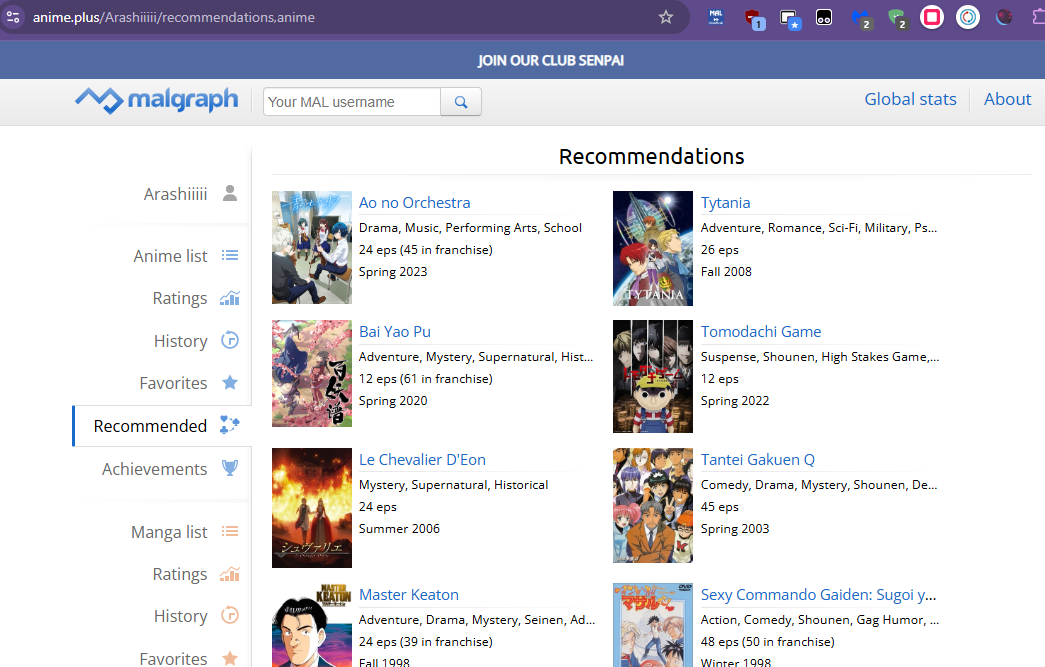
Task: Open the Tantei Gakuen Q title link
Action: (758, 460)
